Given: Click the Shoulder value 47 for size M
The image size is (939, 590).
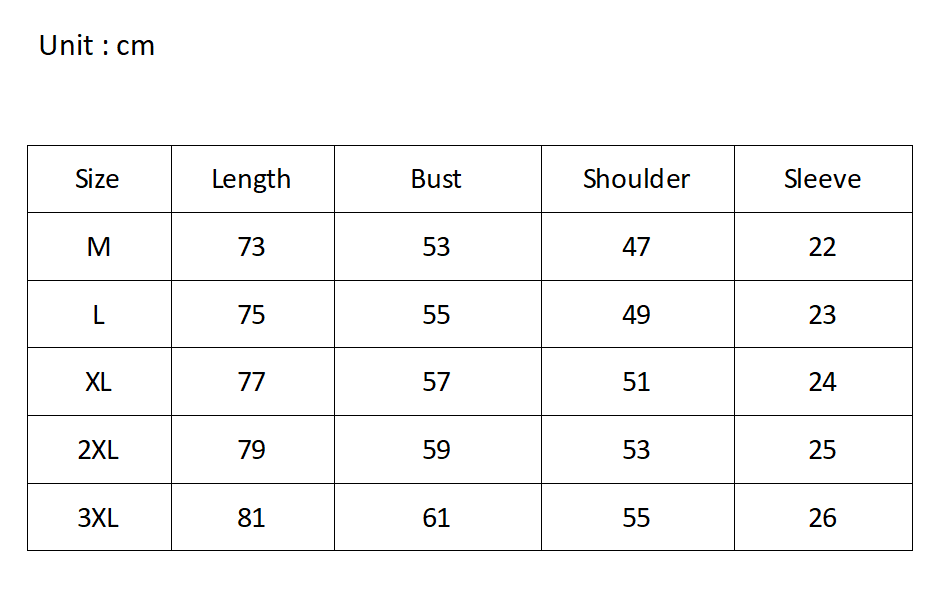Looking at the screenshot, I should [636, 247].
